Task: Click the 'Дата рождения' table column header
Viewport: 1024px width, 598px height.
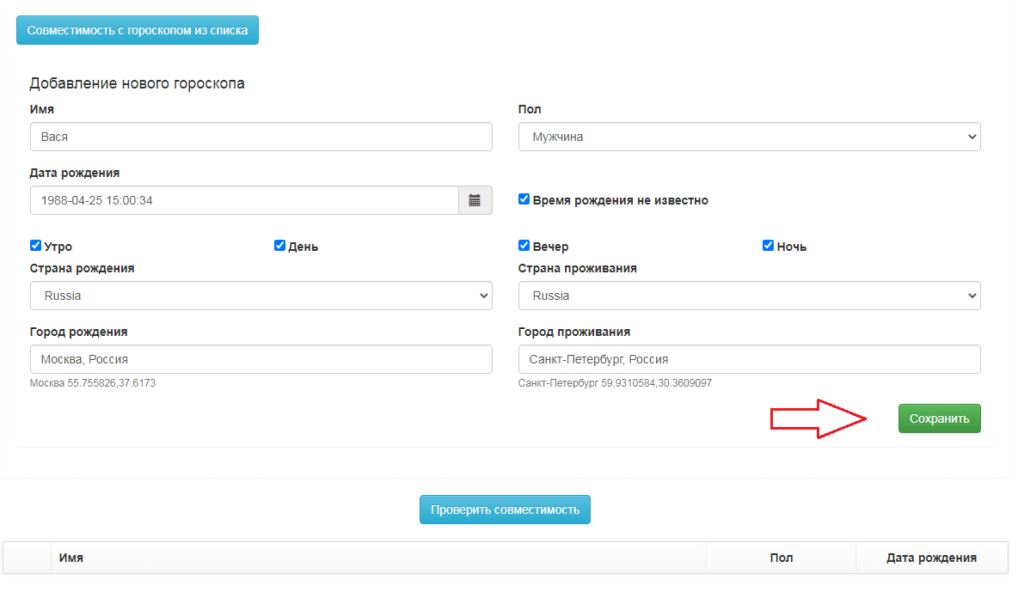Action: click(931, 558)
